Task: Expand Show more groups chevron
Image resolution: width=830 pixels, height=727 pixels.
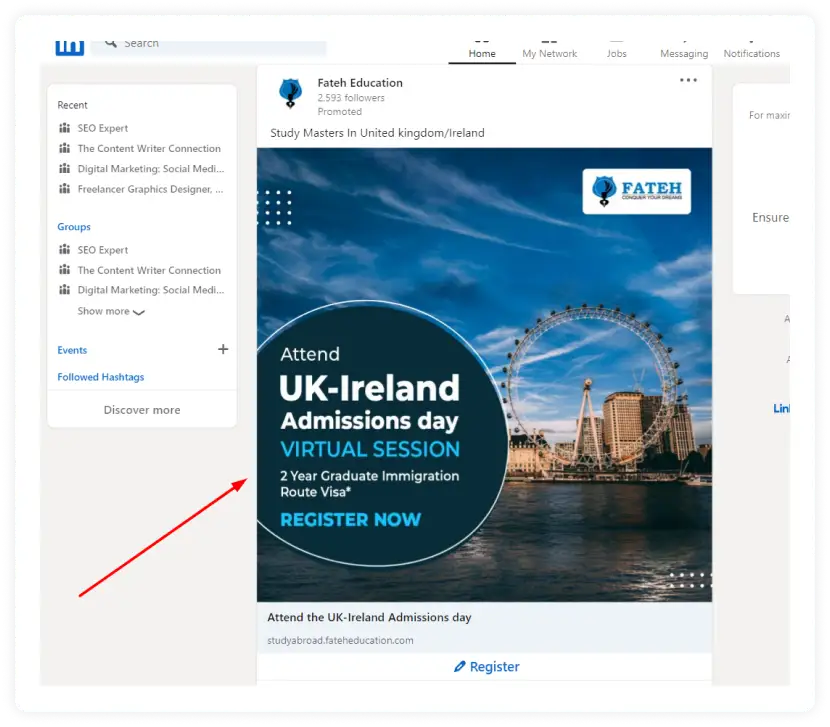Action: (x=139, y=312)
